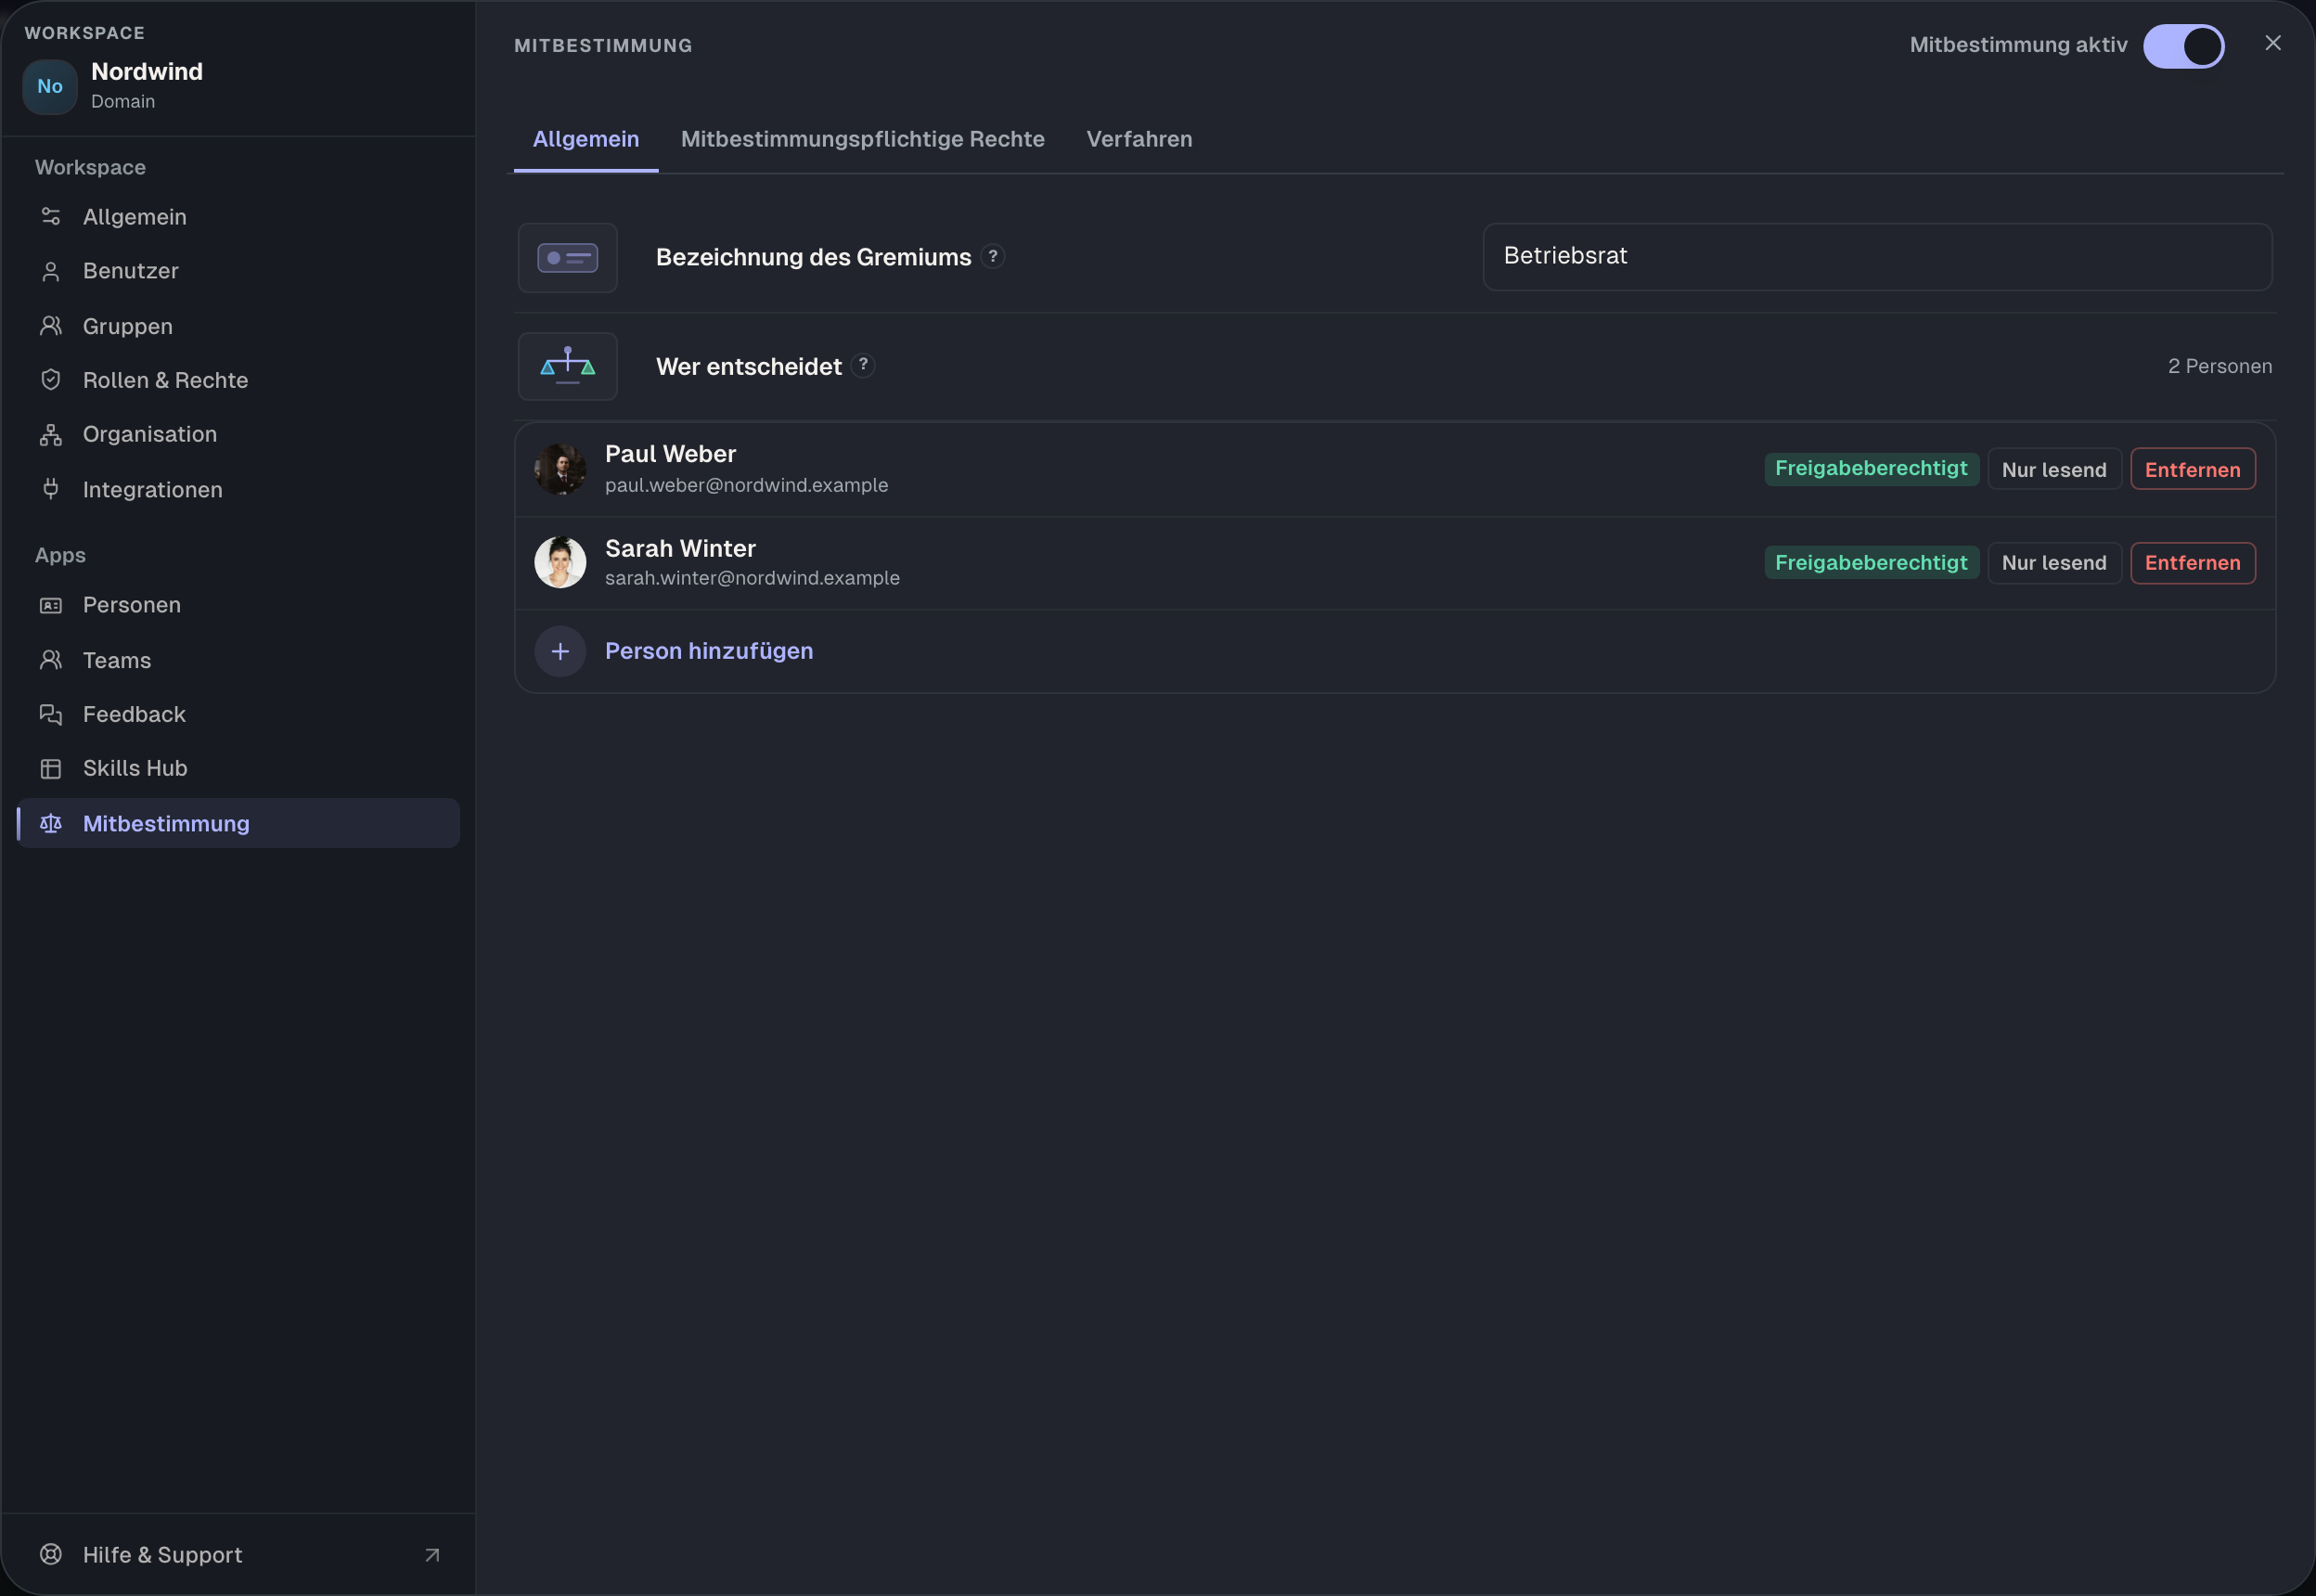2316x1596 pixels.
Task: Click the Organisation hierarchy icon
Action: [x=51, y=434]
